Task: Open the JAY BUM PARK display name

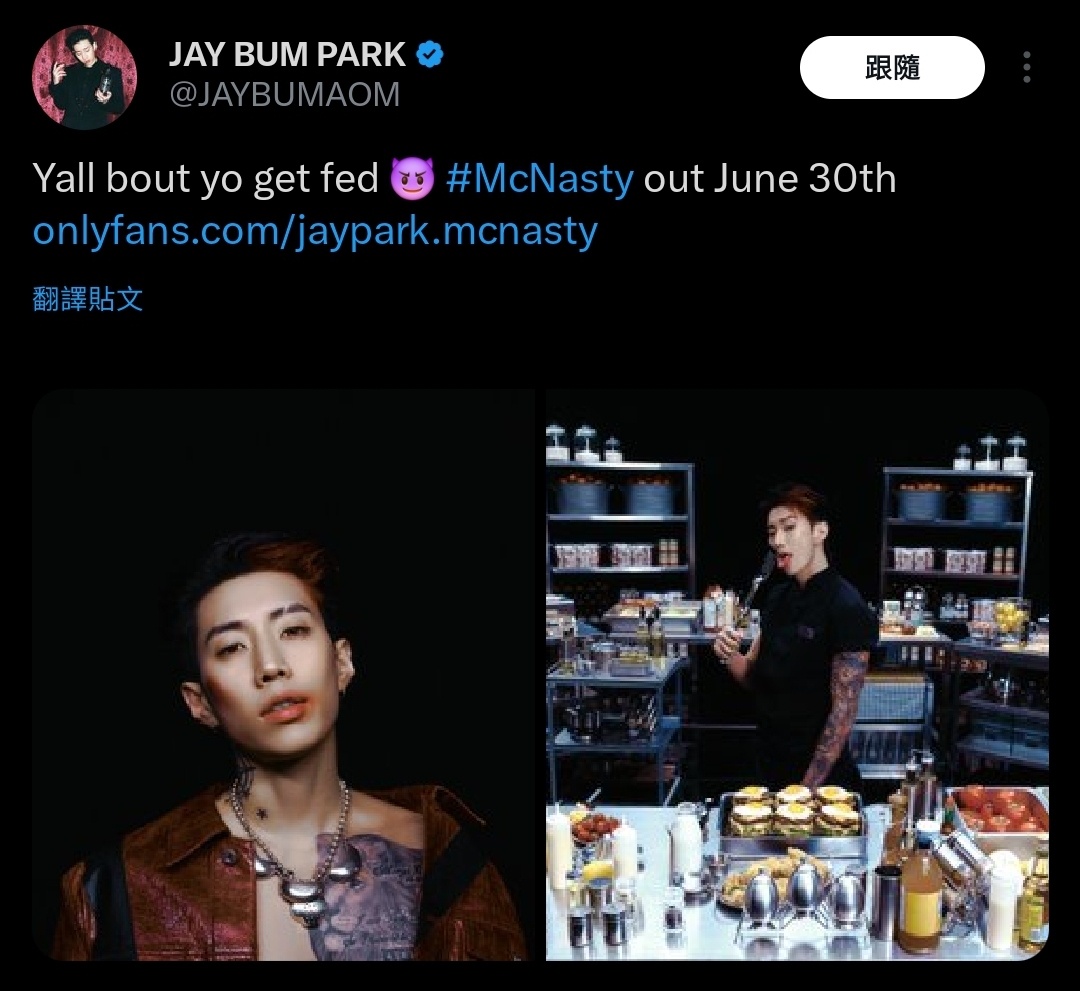Action: 287,54
